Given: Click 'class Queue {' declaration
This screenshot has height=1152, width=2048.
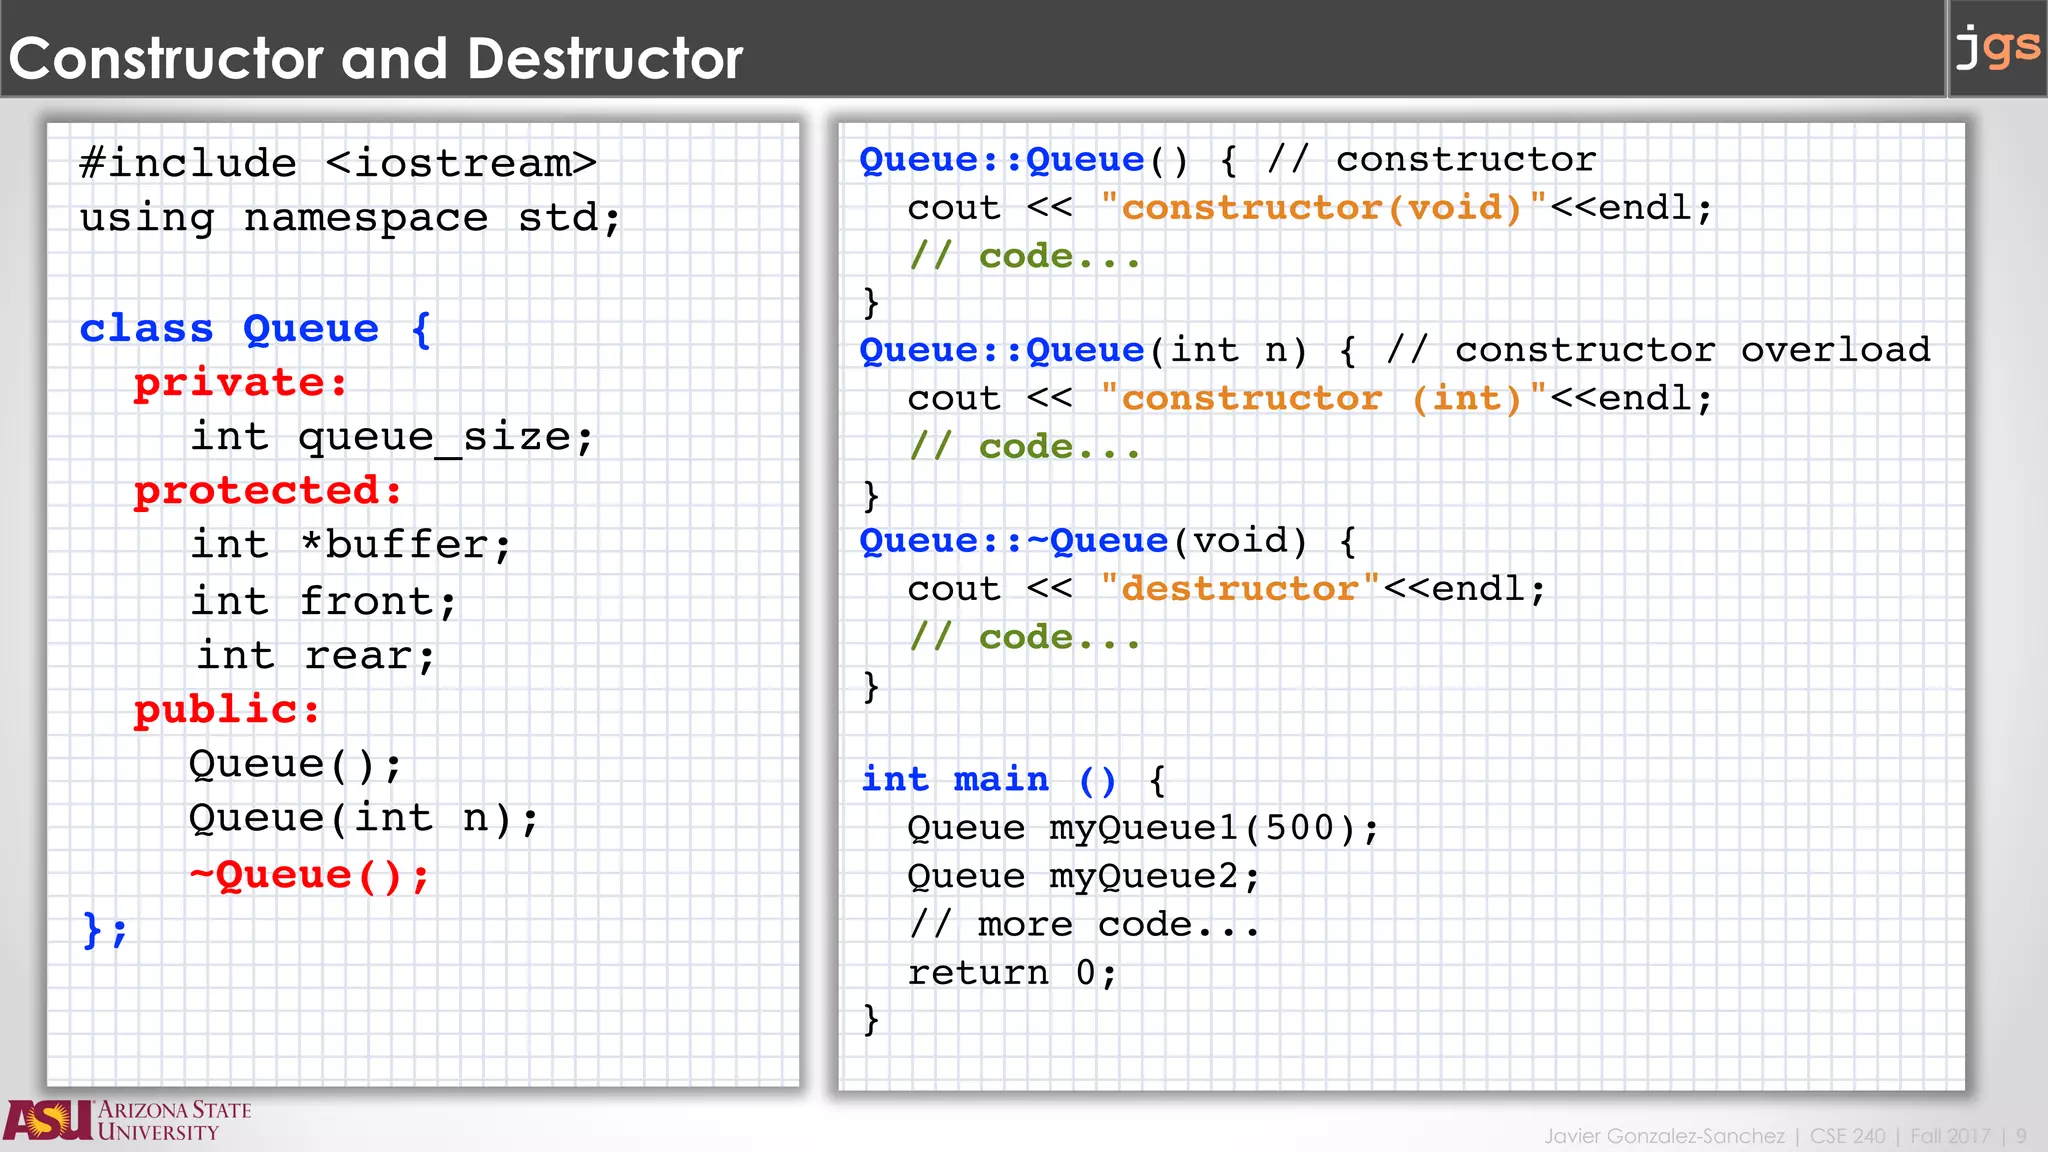Looking at the screenshot, I should pos(256,329).
